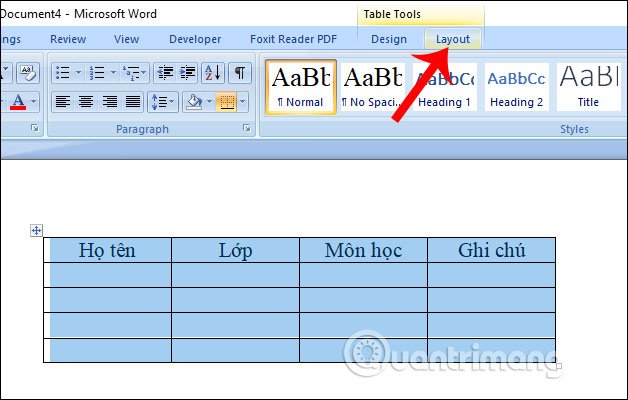This screenshot has width=628, height=400.
Task: Open the Font dialog launcher
Action: tap(35, 128)
